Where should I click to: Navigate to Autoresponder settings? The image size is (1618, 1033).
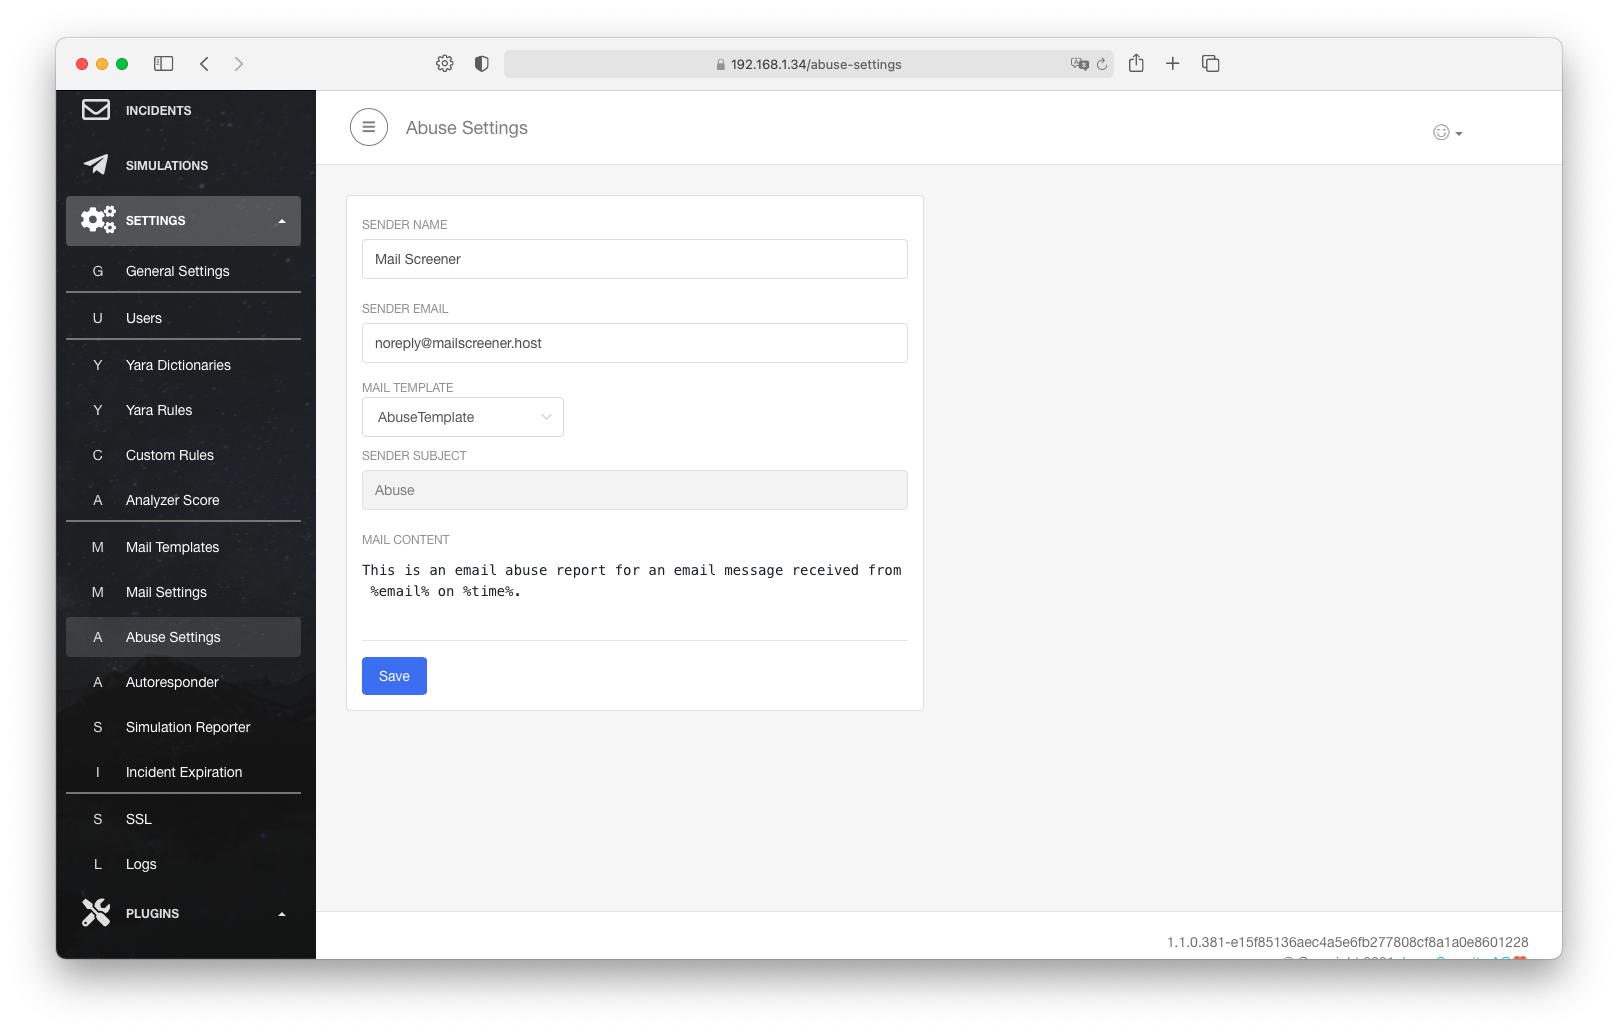[x=172, y=682]
